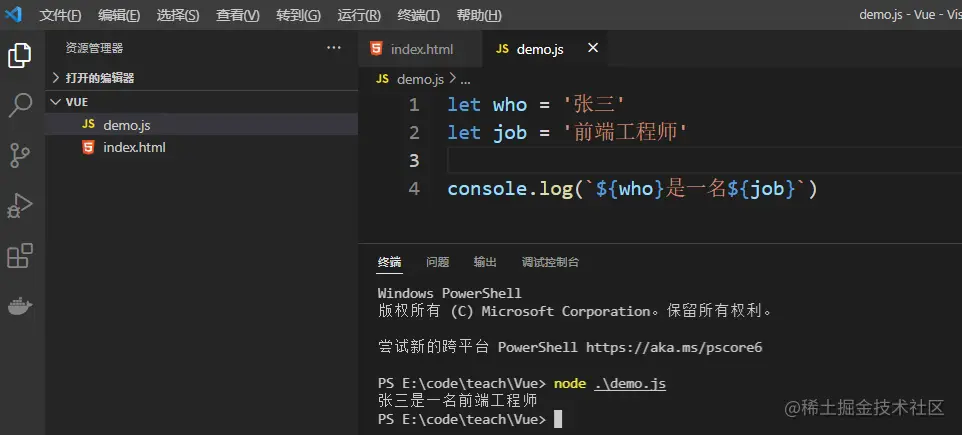Image resolution: width=962 pixels, height=435 pixels.
Task: Switch to the index.html editor tab
Action: (420, 48)
